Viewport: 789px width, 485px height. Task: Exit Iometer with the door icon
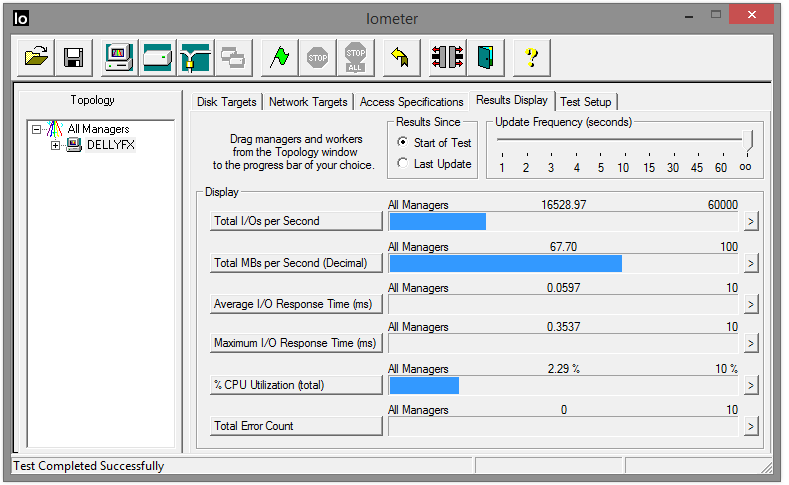coord(486,57)
